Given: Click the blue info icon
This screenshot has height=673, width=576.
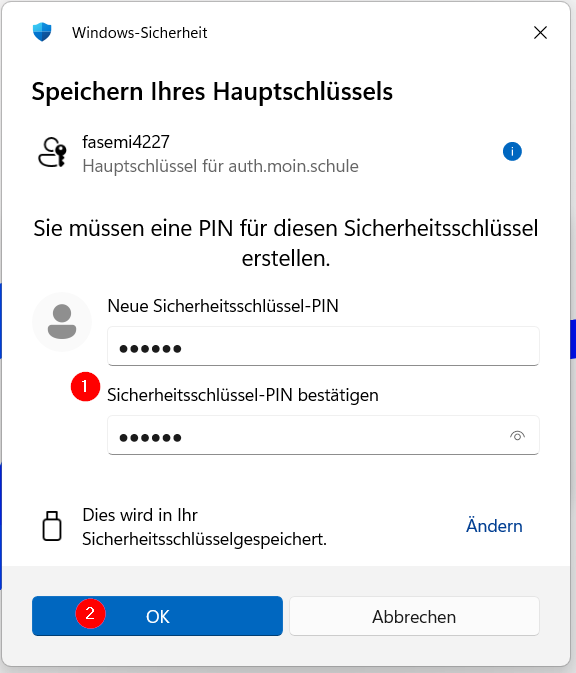Looking at the screenshot, I should (512, 152).
